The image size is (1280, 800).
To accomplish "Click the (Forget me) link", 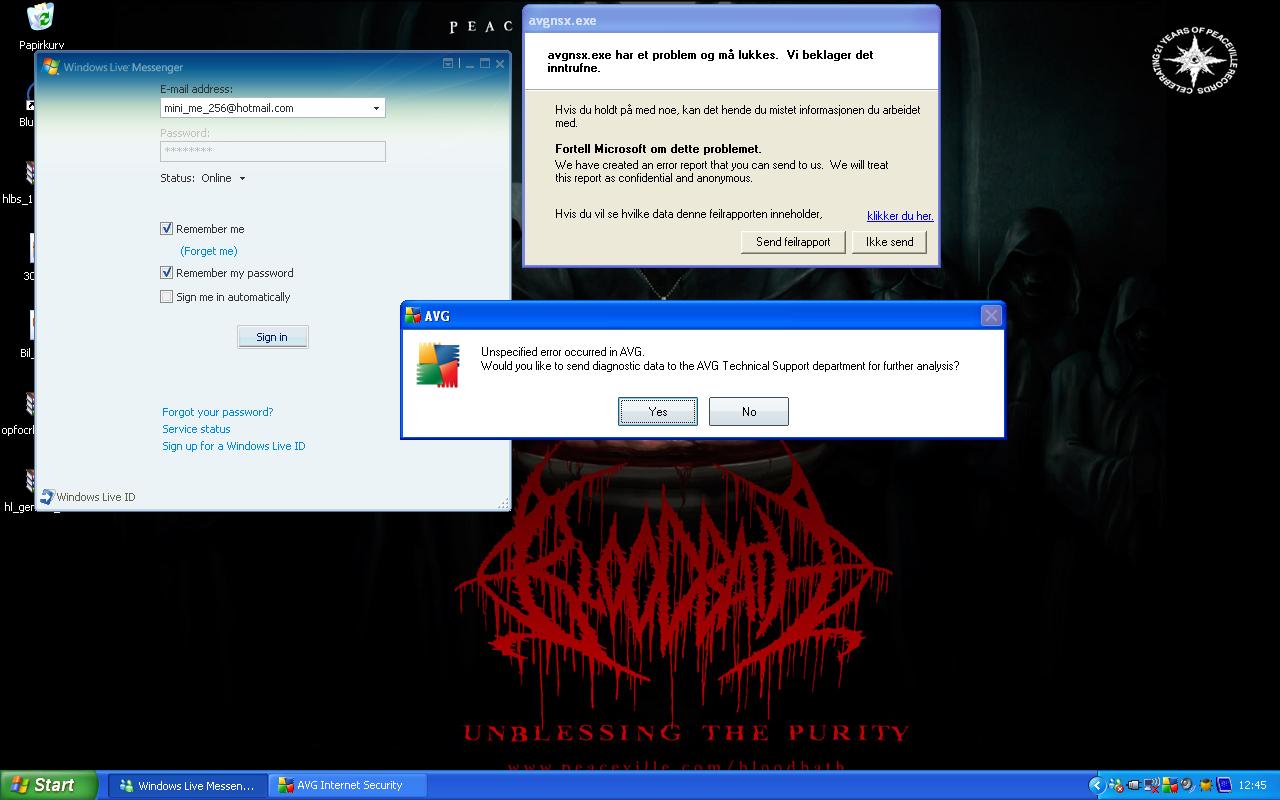I will (x=209, y=251).
